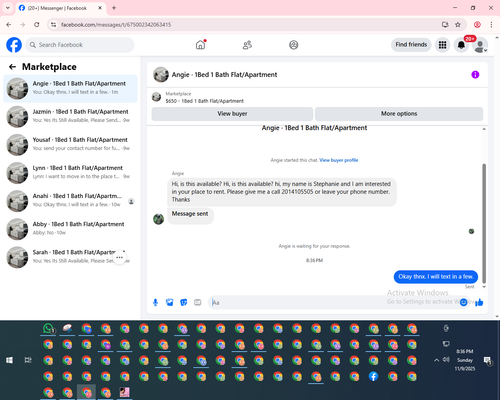Open the notifications bell
Viewport: 500px width, 400px height.
coord(461,45)
